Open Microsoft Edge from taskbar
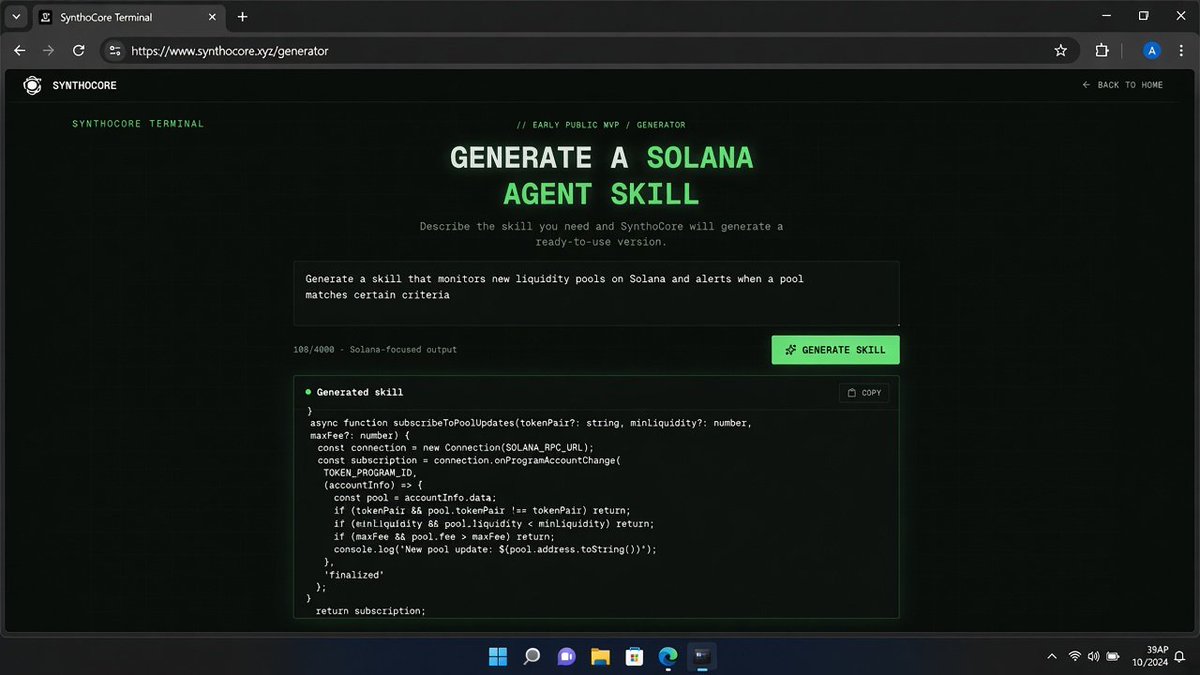This screenshot has height=675, width=1200. pyautogui.click(x=668, y=656)
